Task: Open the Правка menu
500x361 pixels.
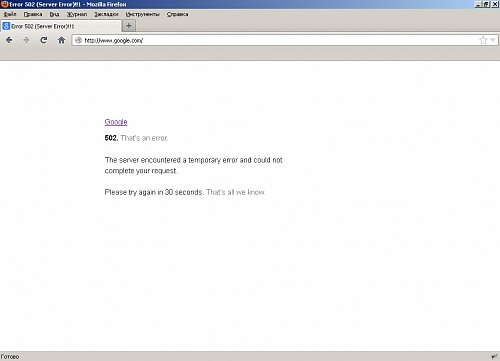Action: (x=33, y=14)
